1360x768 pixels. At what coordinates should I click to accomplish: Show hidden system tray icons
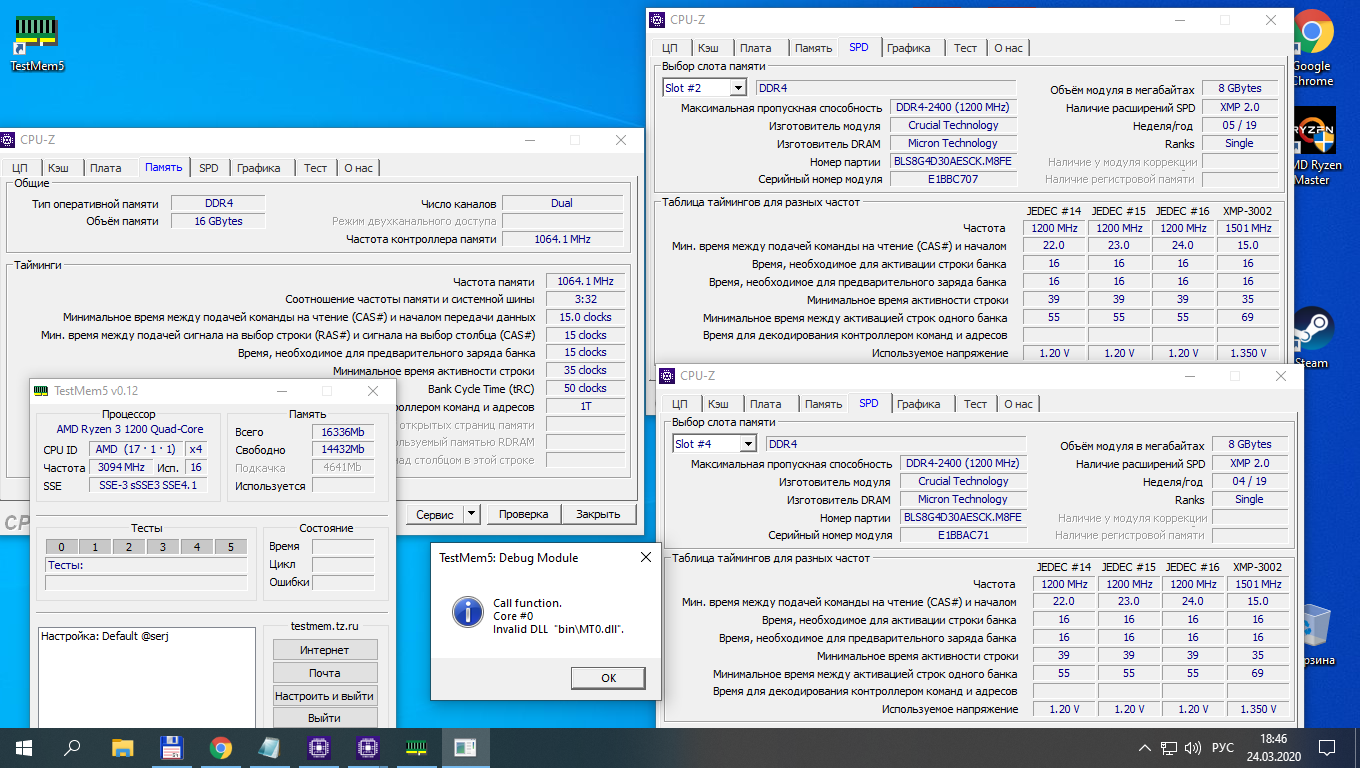[x=1145, y=748]
